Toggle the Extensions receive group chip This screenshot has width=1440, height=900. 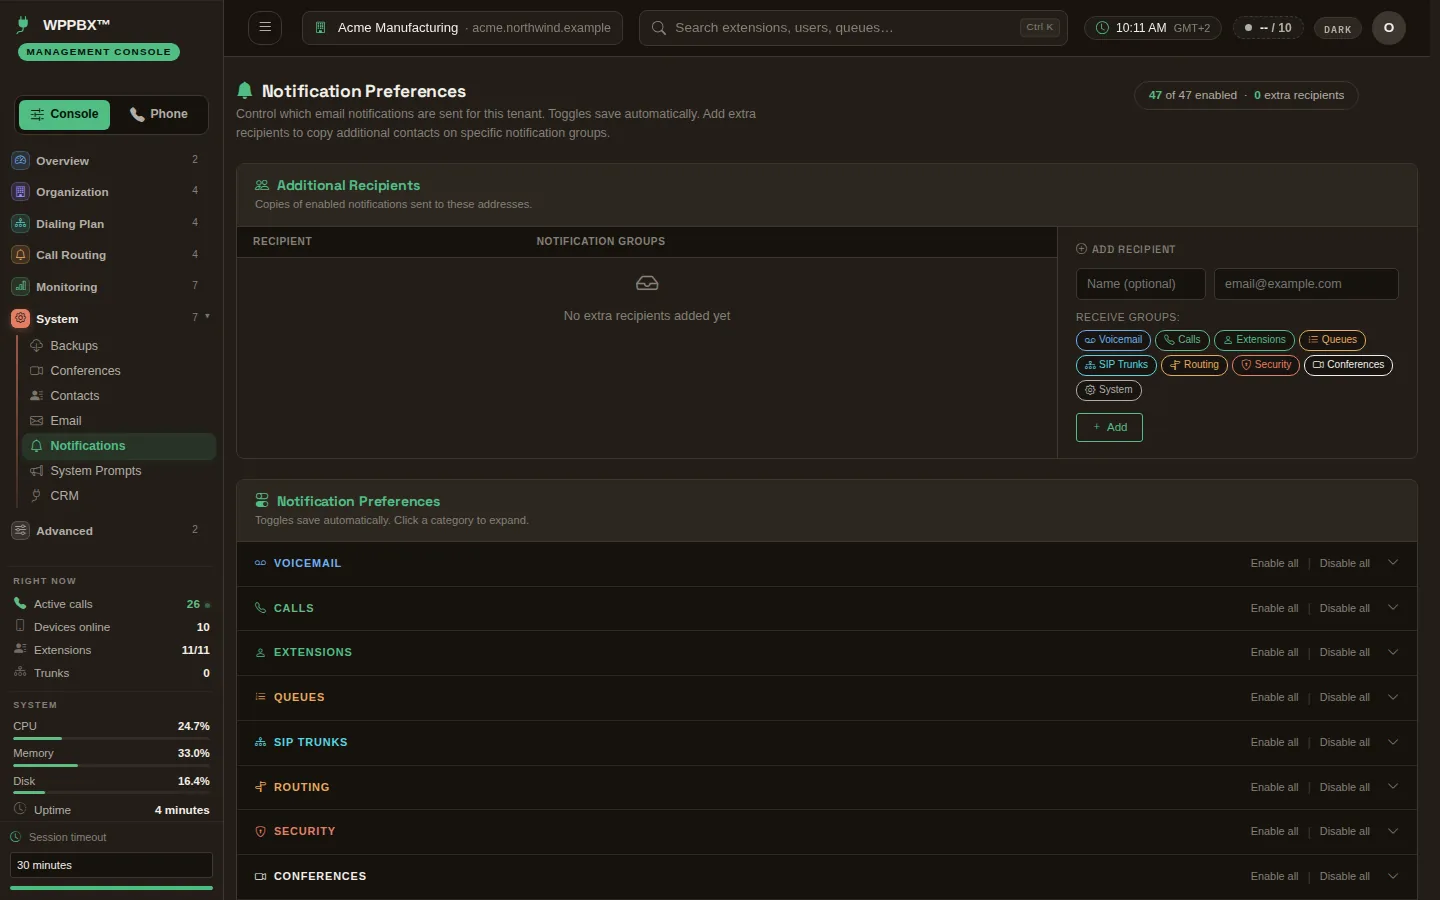click(1254, 340)
